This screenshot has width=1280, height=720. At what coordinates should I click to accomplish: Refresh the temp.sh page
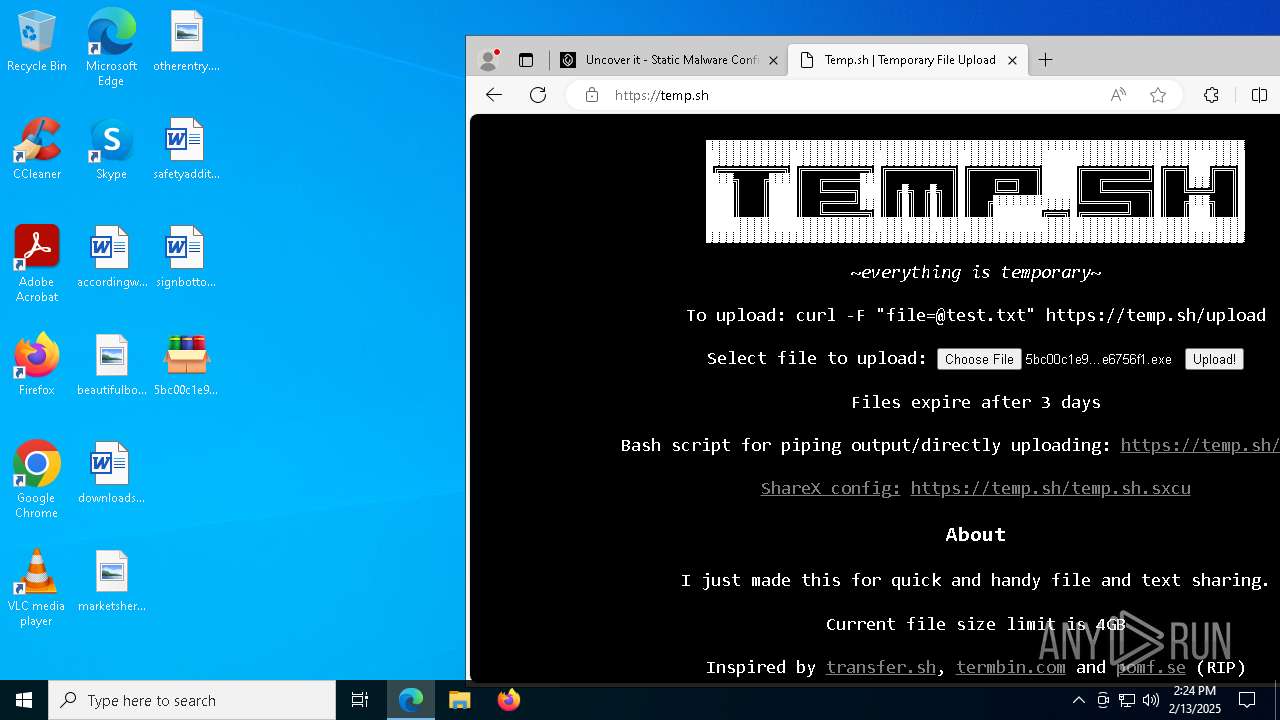[538, 95]
